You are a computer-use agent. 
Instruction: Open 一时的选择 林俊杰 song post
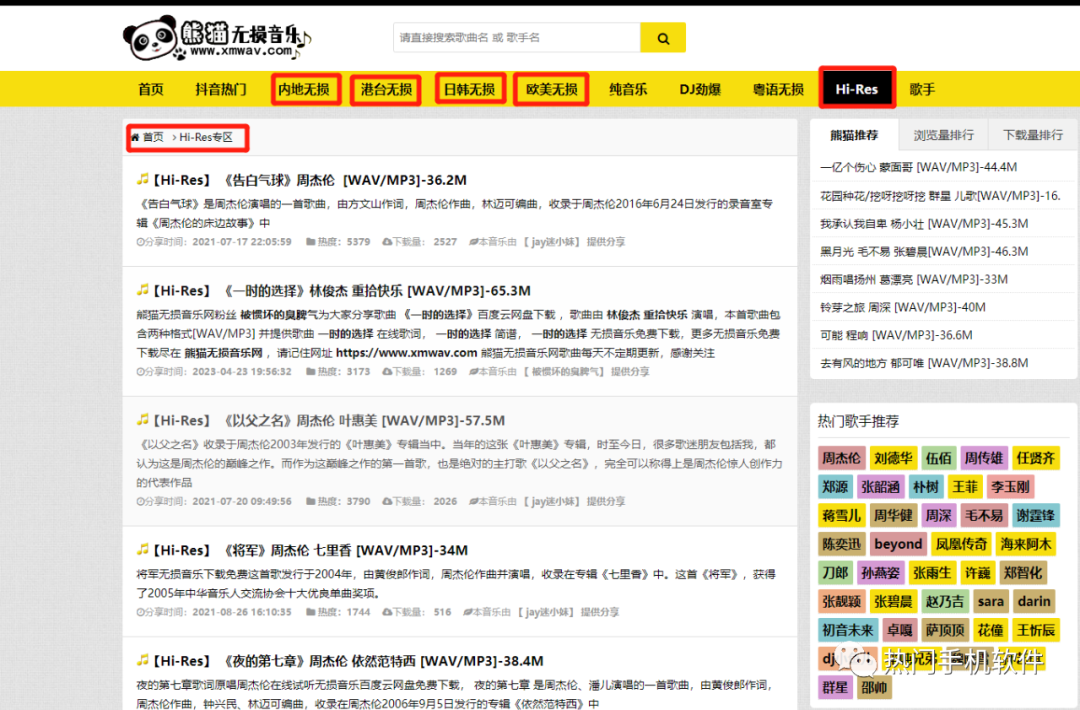coord(341,291)
